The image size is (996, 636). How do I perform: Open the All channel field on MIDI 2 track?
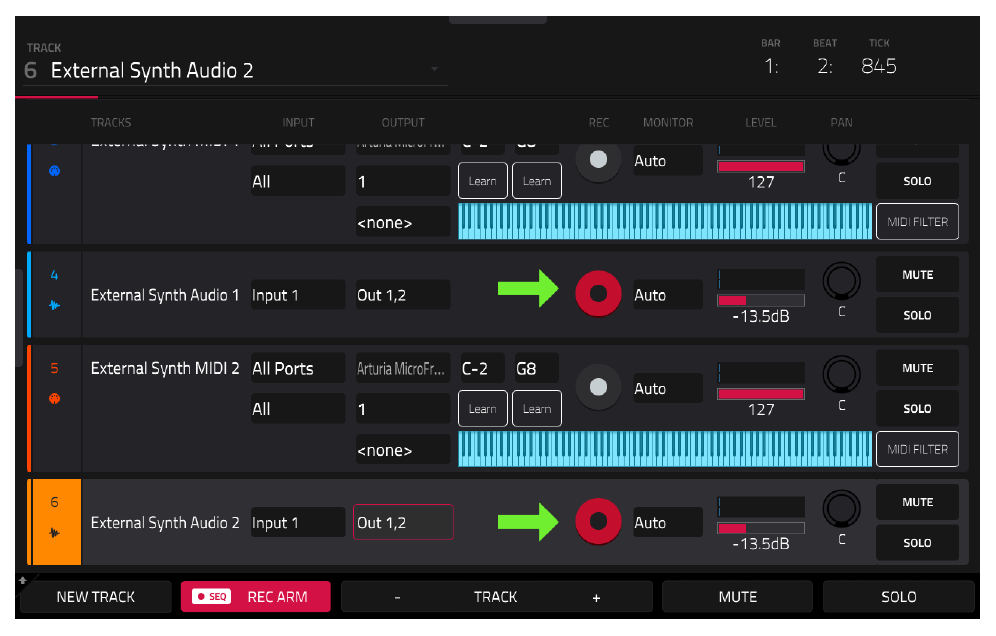point(298,409)
